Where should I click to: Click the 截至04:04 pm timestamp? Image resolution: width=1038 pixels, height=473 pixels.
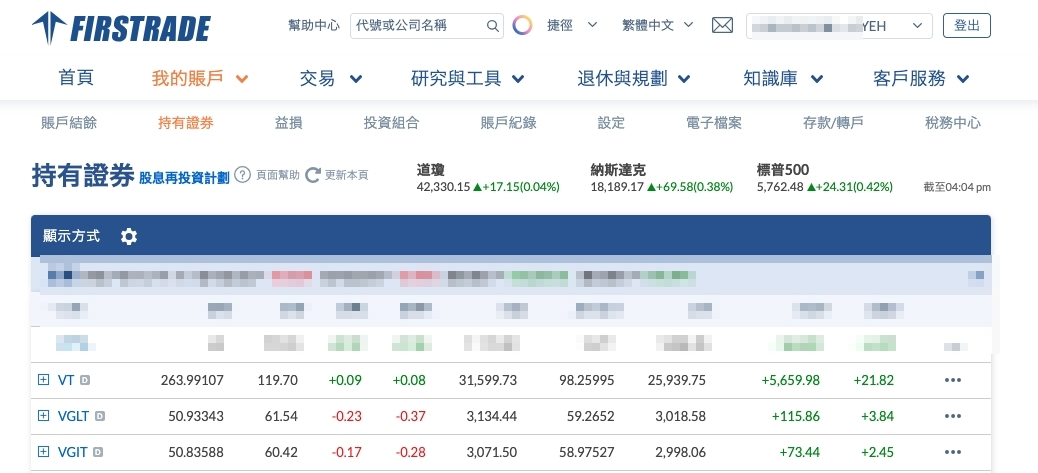click(x=957, y=187)
